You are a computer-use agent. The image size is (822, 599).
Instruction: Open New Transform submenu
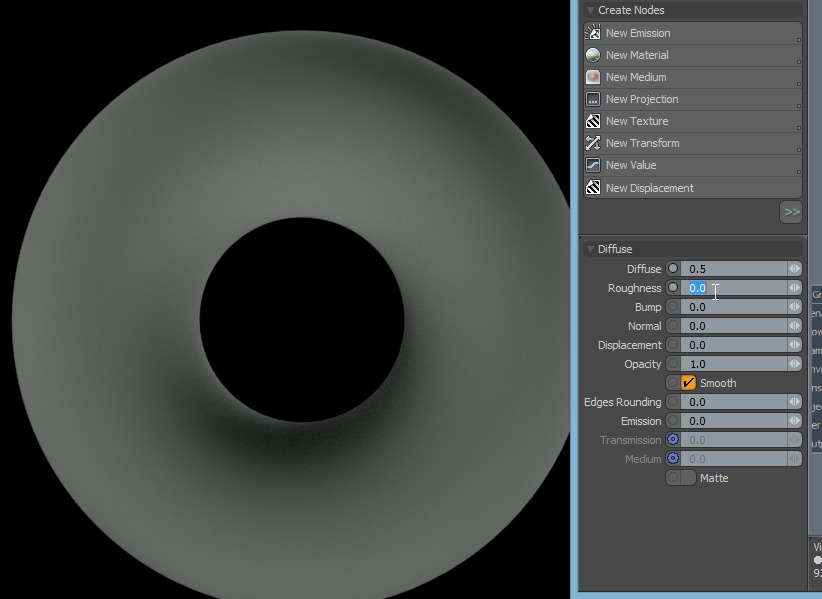pyautogui.click(x=798, y=150)
